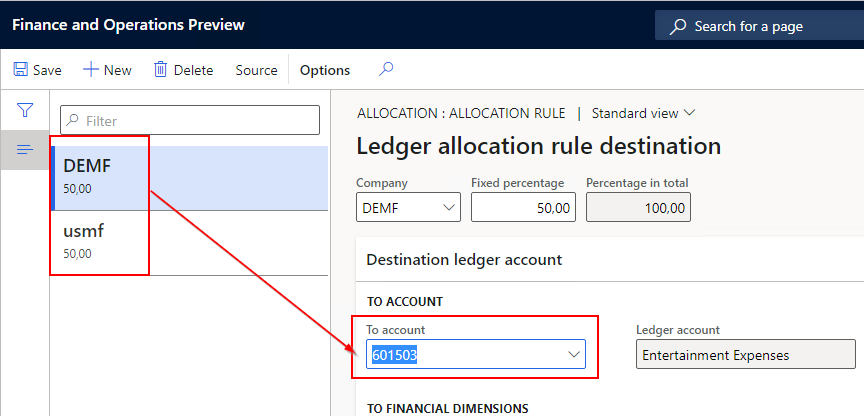The width and height of the screenshot is (864, 416).
Task: Select the DEMF list record
Action: 190,177
